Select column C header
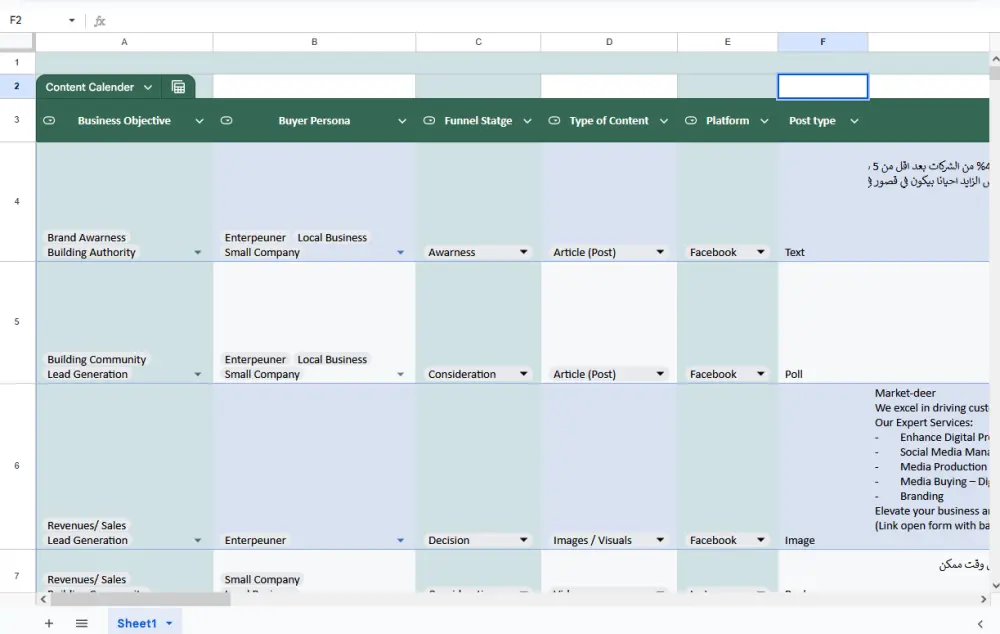The height and width of the screenshot is (634, 1000). (478, 41)
